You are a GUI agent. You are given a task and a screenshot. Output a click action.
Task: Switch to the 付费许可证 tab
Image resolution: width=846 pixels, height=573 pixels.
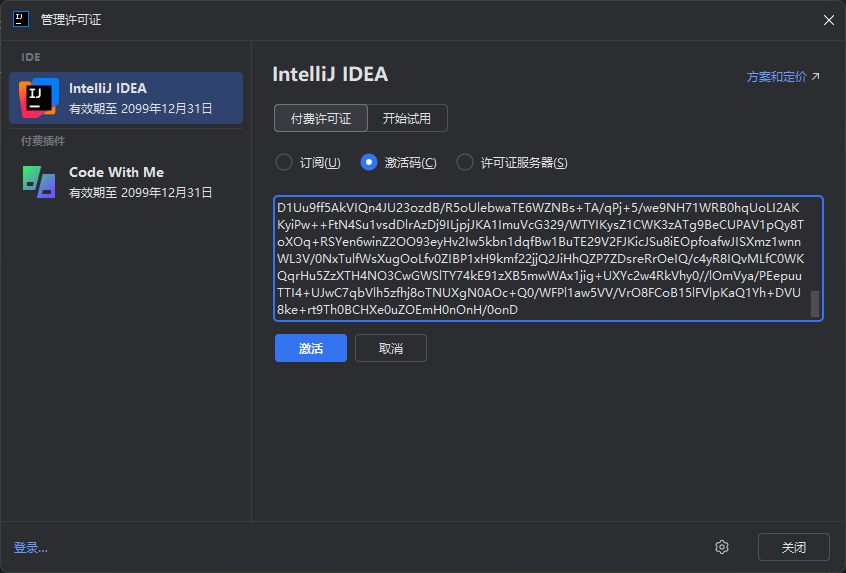click(x=321, y=118)
